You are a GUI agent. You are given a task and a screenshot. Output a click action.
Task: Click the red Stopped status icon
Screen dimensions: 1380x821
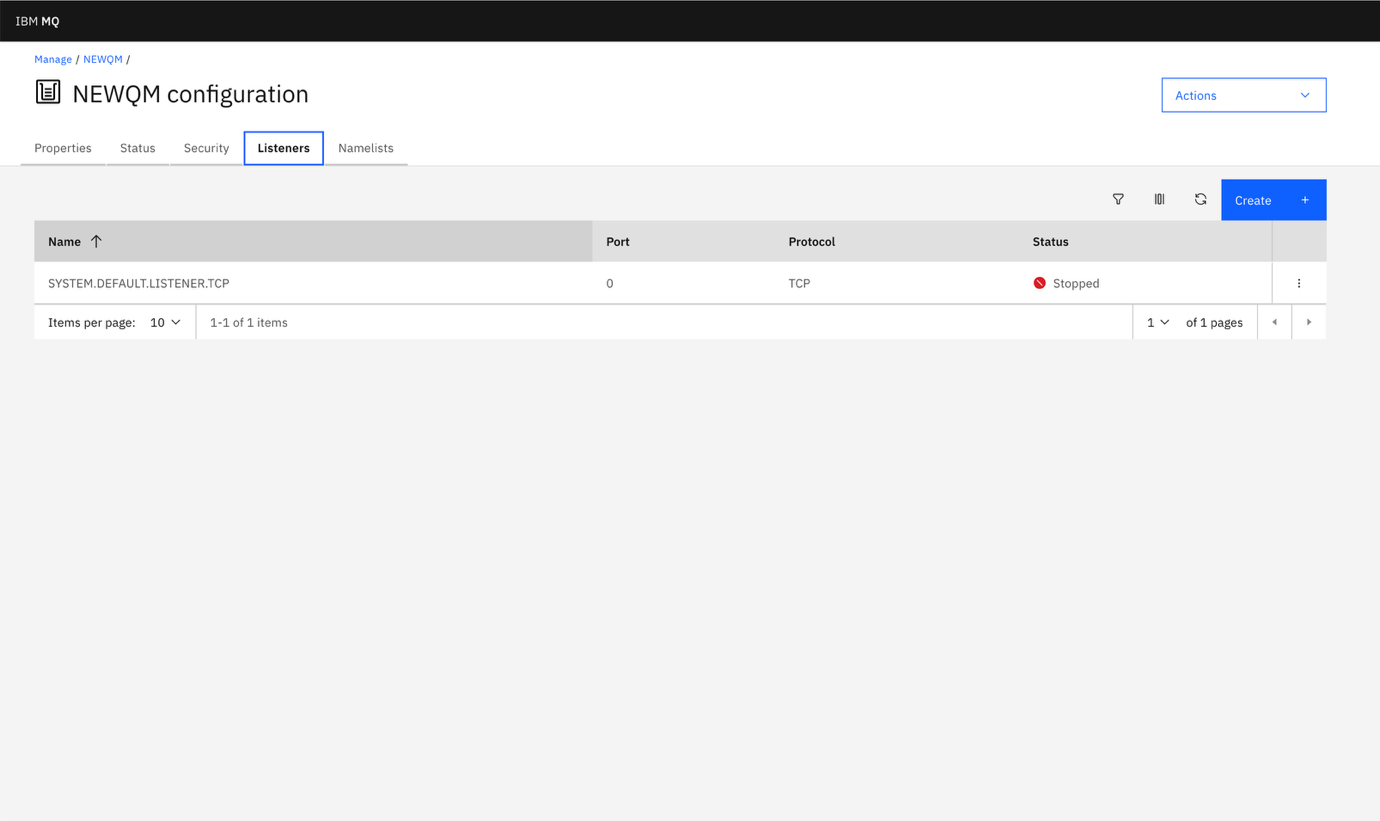pyautogui.click(x=1039, y=283)
